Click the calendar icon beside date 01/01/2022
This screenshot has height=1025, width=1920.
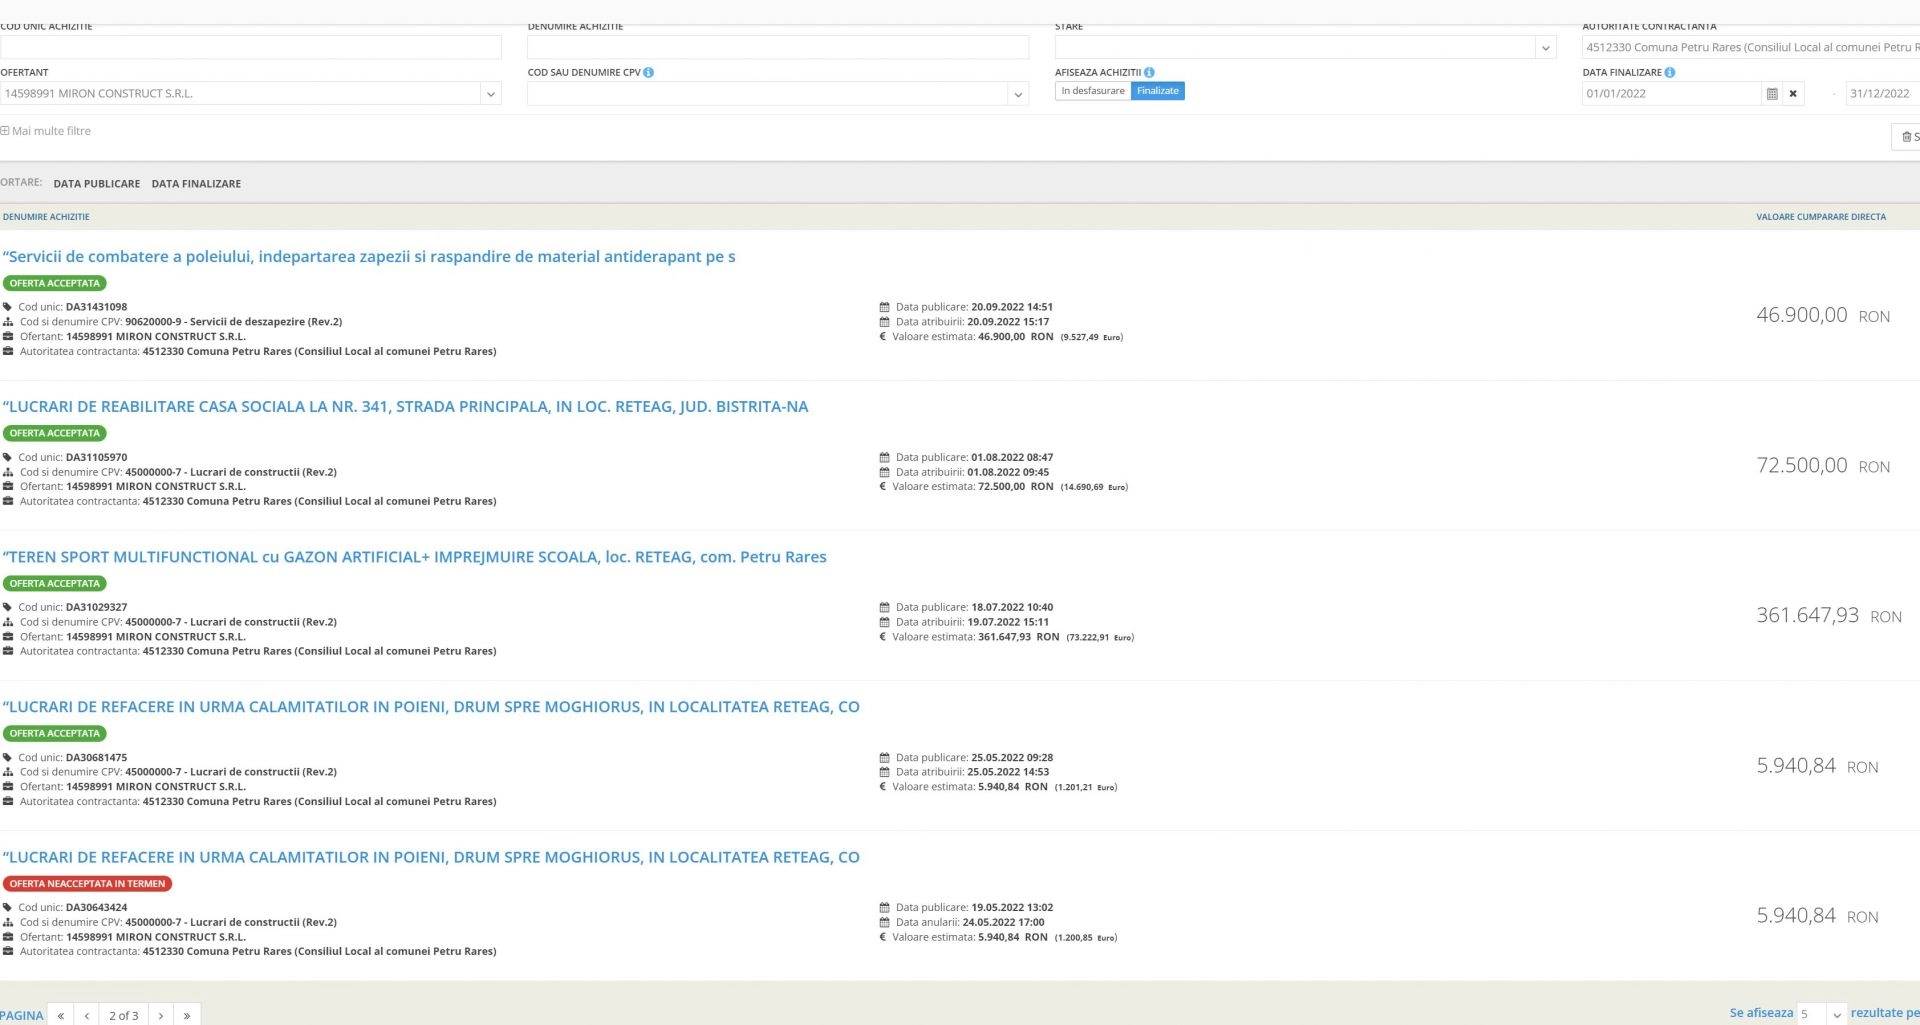click(x=1771, y=94)
